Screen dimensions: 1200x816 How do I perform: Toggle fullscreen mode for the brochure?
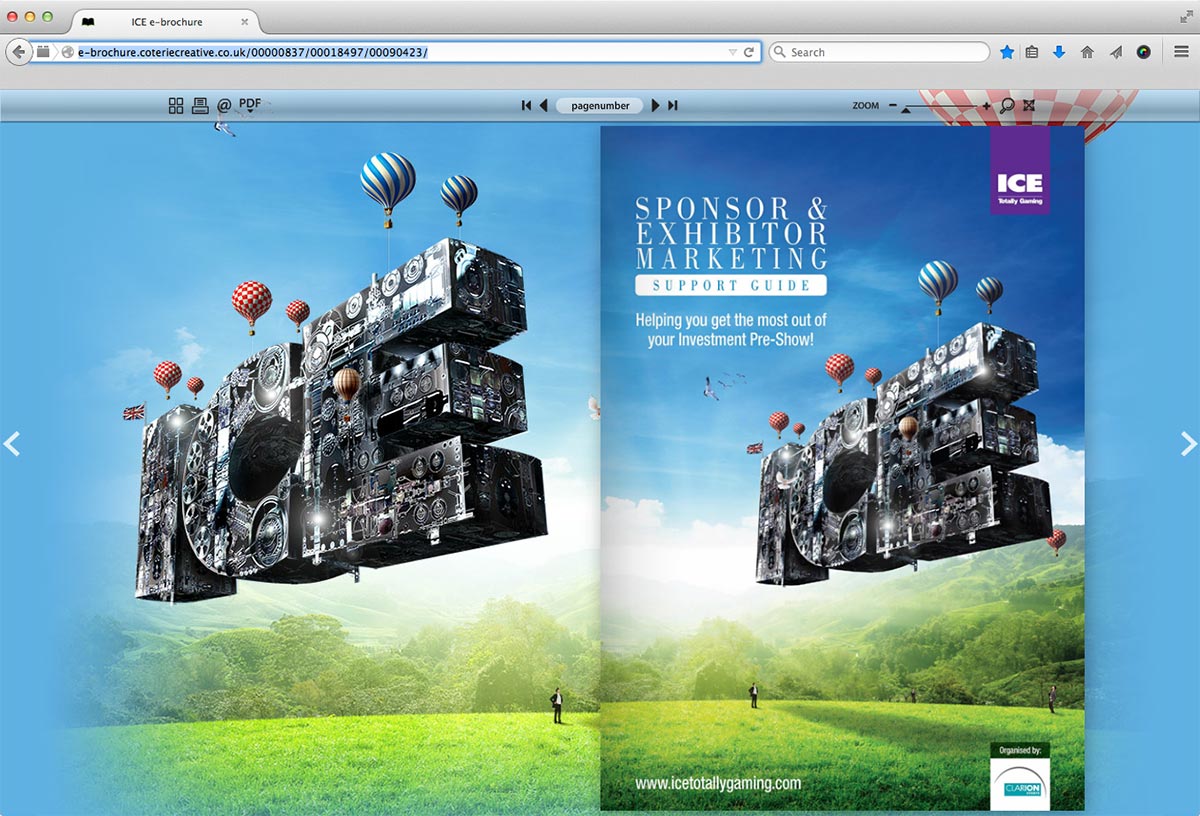tap(1029, 105)
